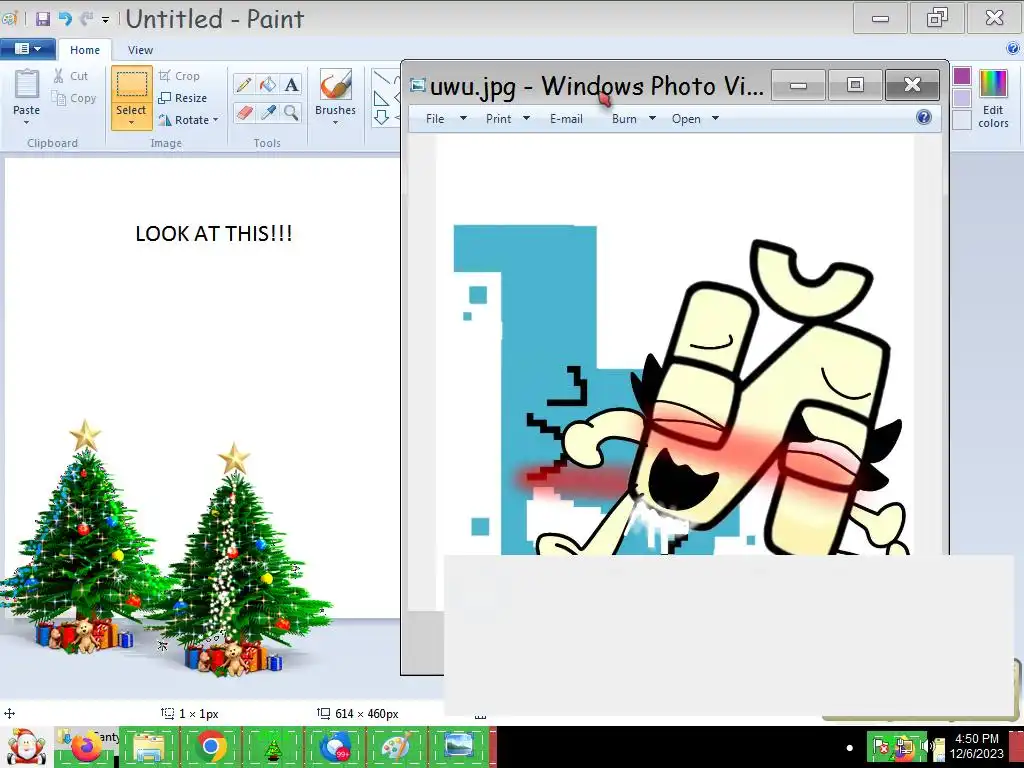The image size is (1024, 768).
Task: Click the Paste clipboard icon
Action: pos(27,84)
